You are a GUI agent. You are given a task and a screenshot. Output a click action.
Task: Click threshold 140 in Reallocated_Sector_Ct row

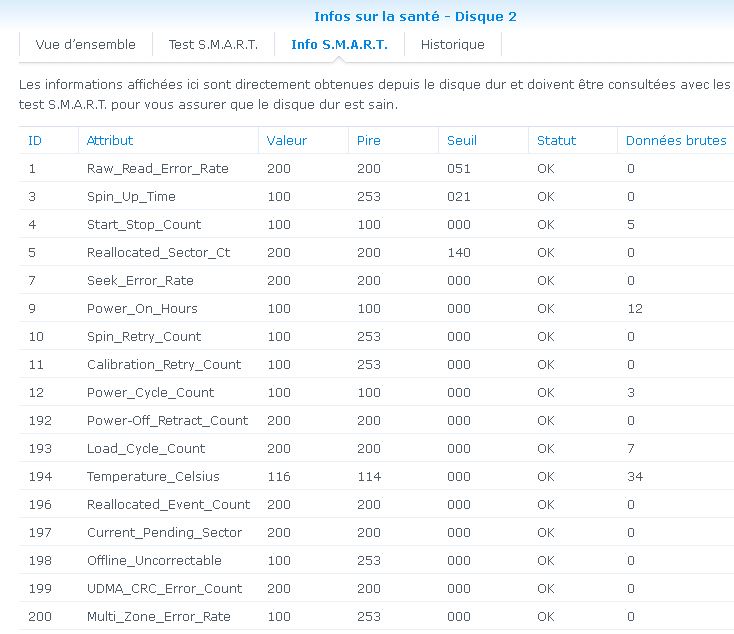click(458, 252)
